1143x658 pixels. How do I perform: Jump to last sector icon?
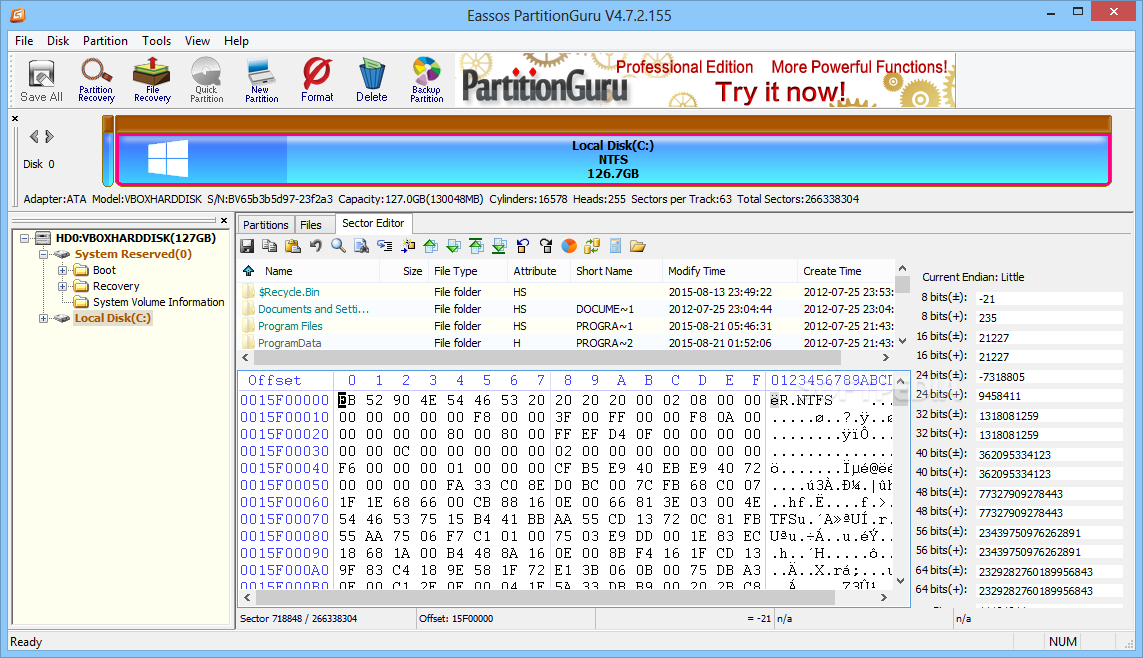tap(499, 246)
